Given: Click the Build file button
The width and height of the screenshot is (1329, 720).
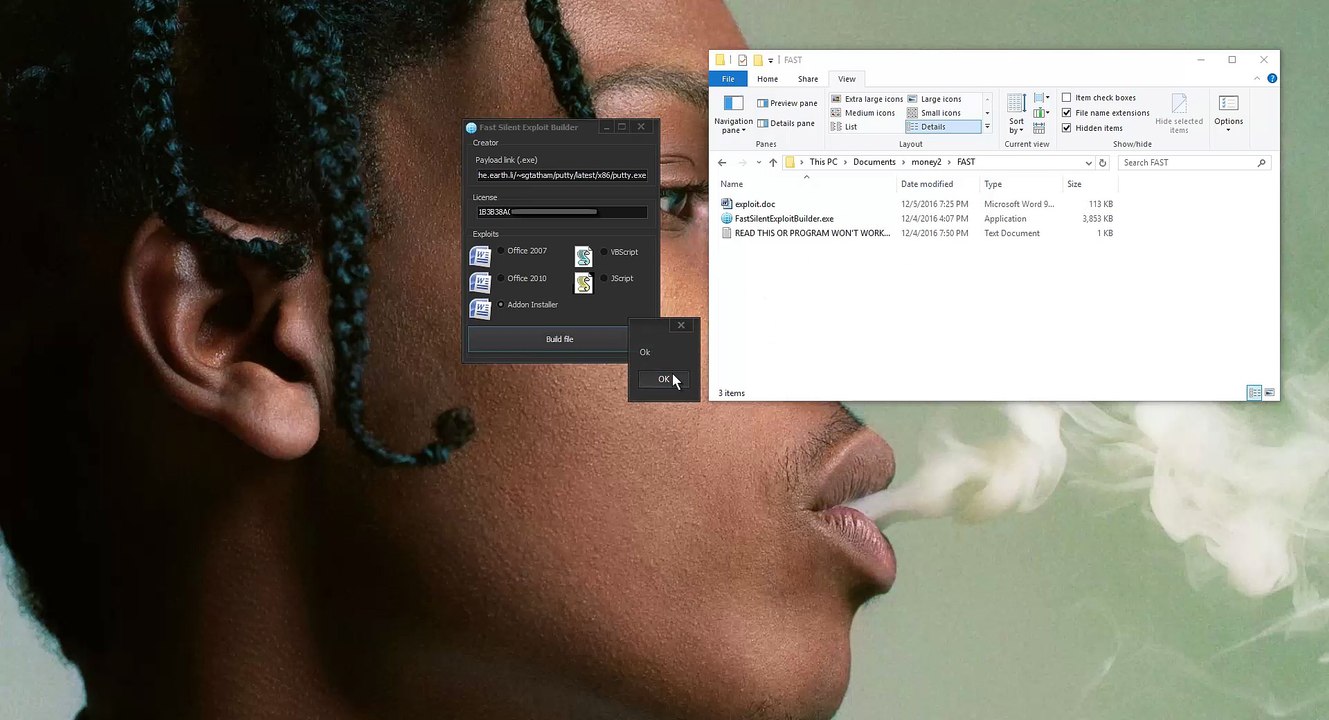Looking at the screenshot, I should pyautogui.click(x=559, y=339).
